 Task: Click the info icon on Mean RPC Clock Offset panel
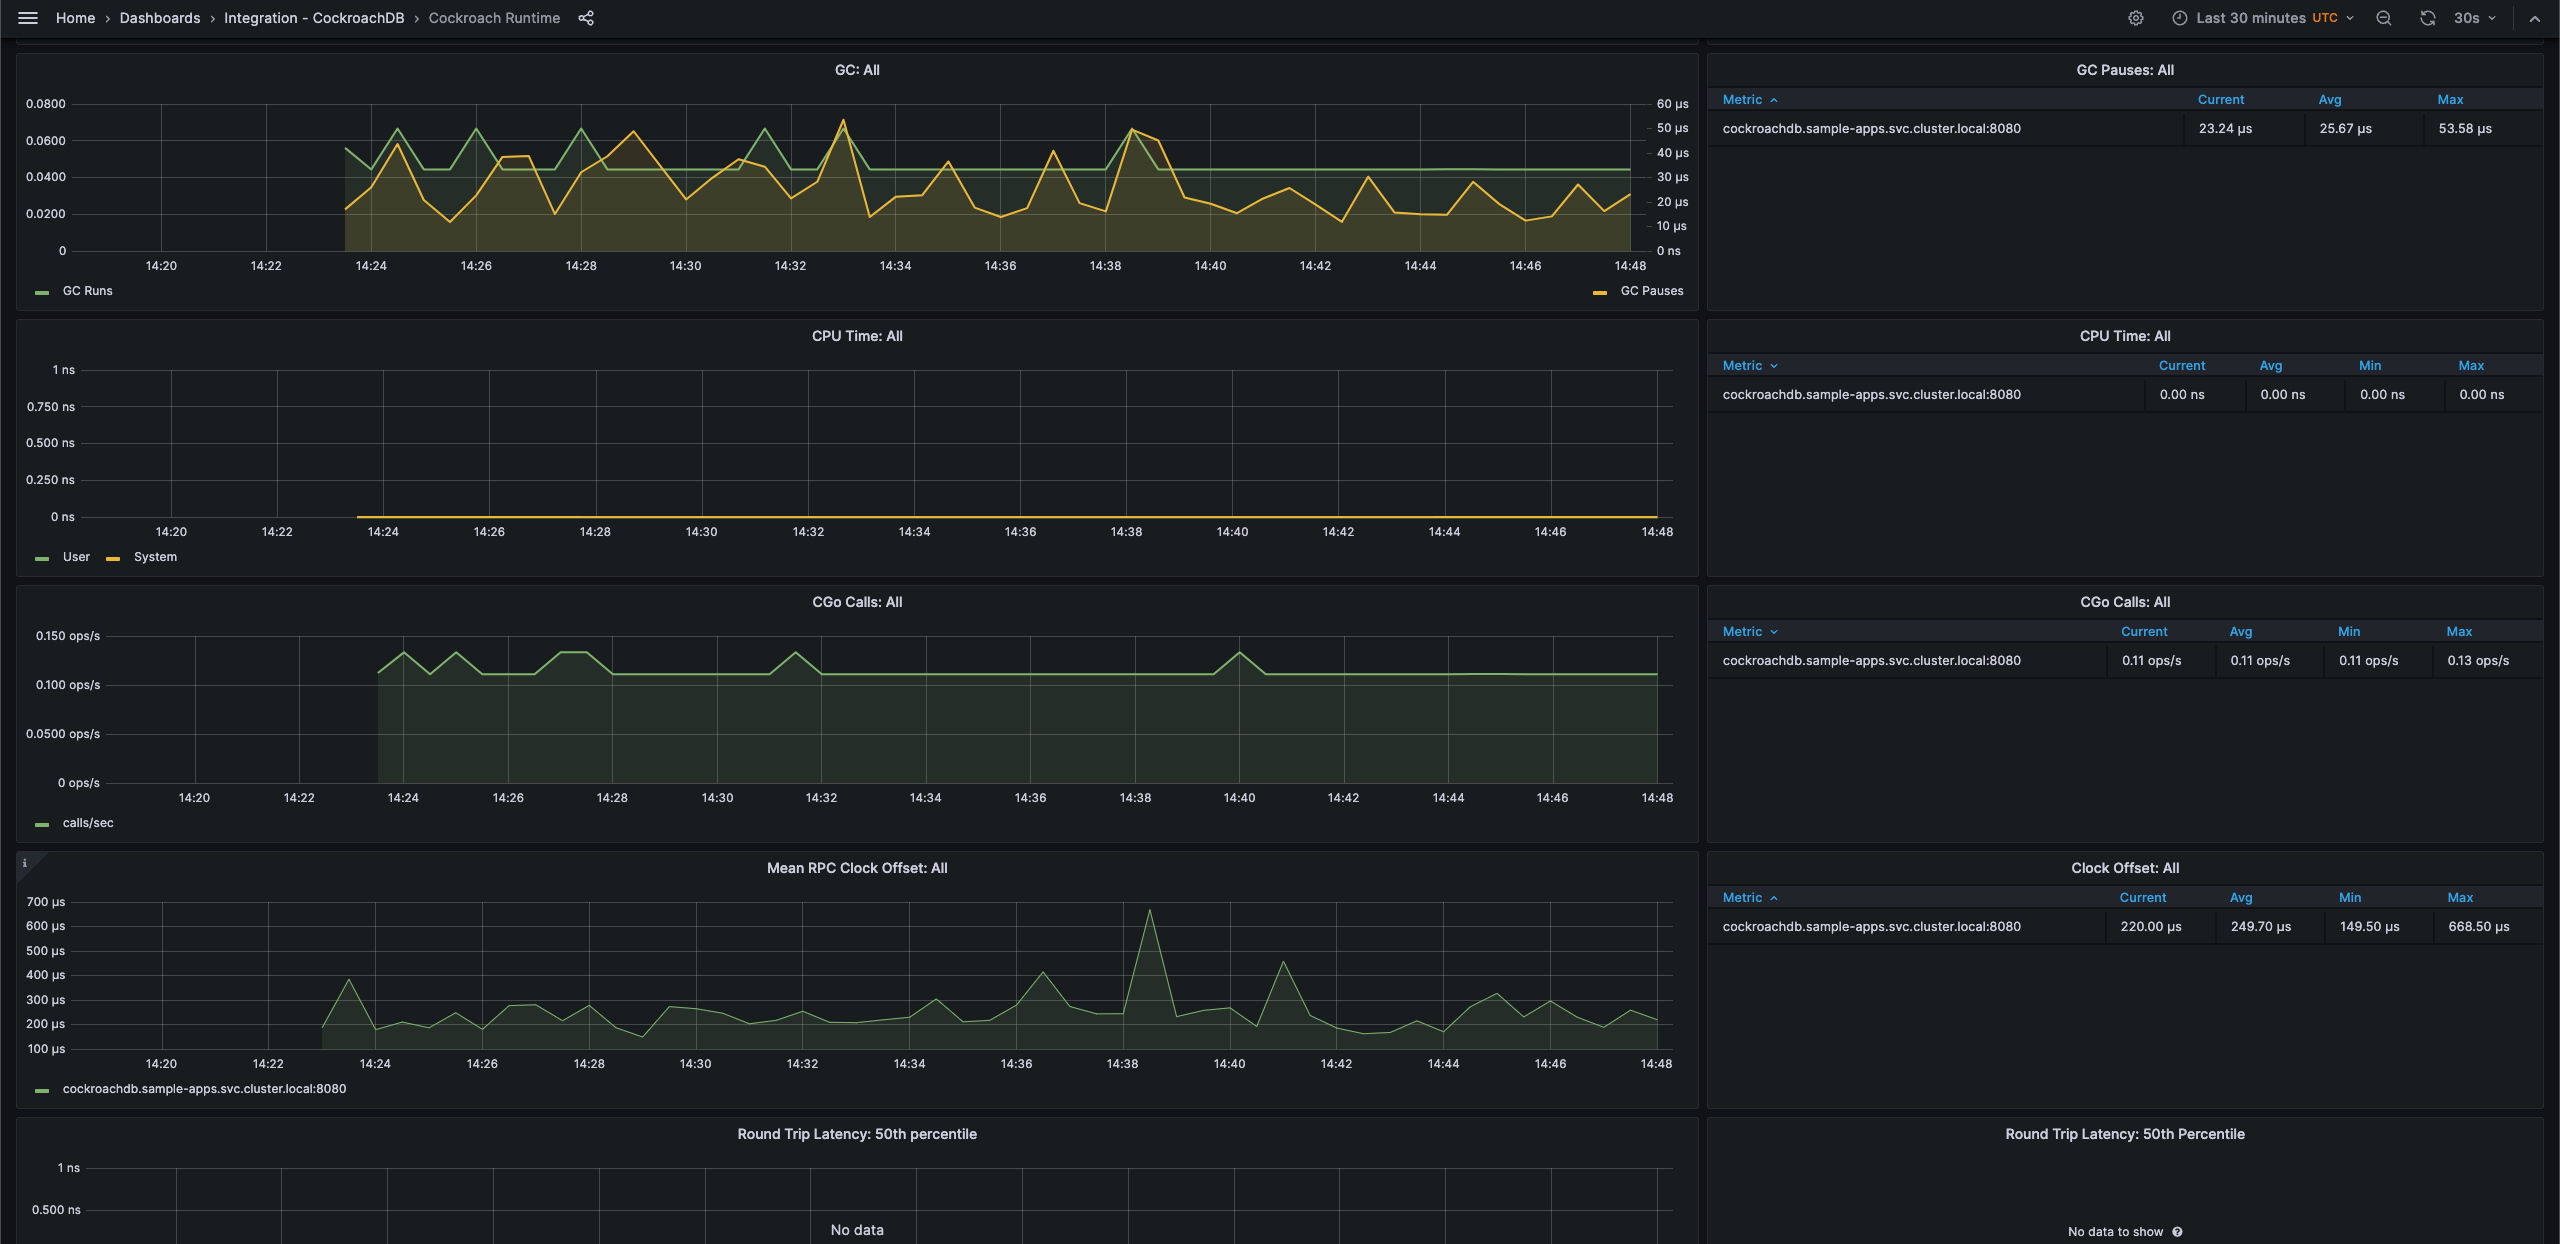pos(26,862)
